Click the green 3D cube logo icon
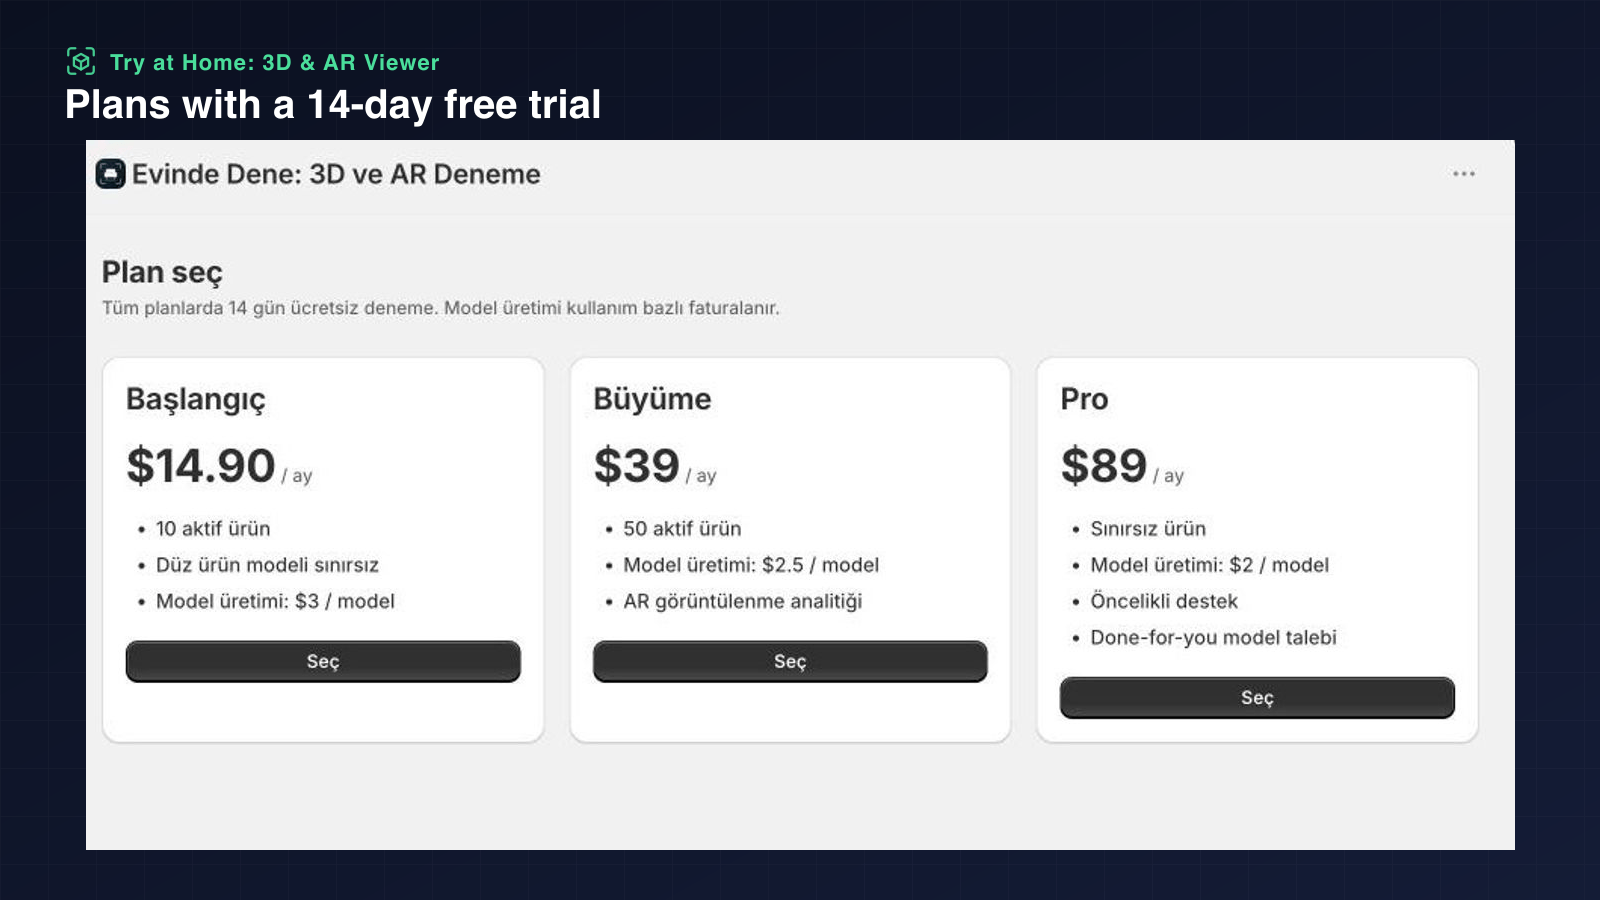The height and width of the screenshot is (900, 1600). click(x=81, y=62)
